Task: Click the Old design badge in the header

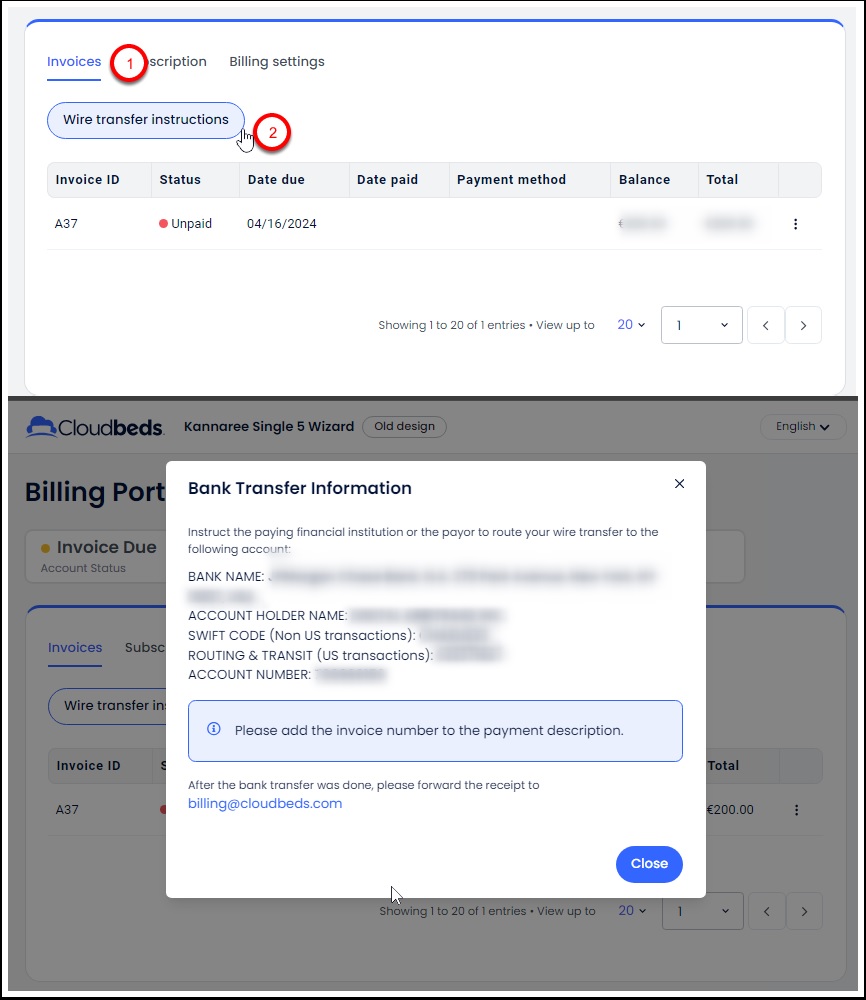Action: click(x=404, y=427)
